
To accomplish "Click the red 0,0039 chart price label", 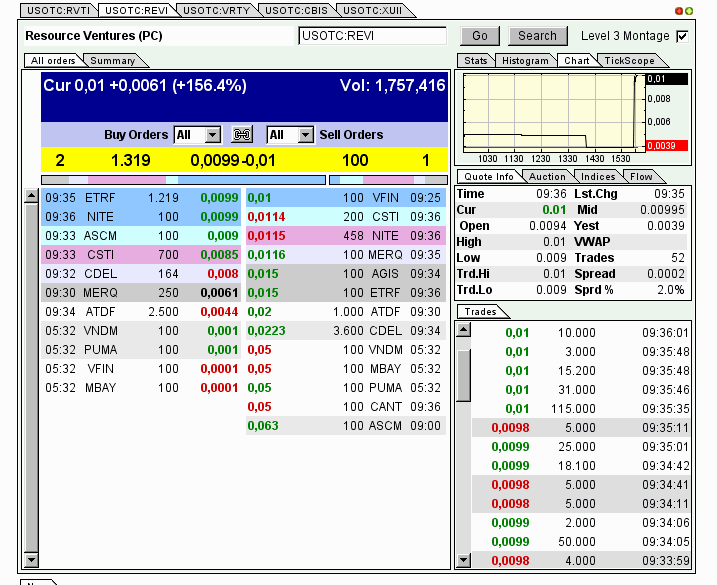I will (x=667, y=145).
